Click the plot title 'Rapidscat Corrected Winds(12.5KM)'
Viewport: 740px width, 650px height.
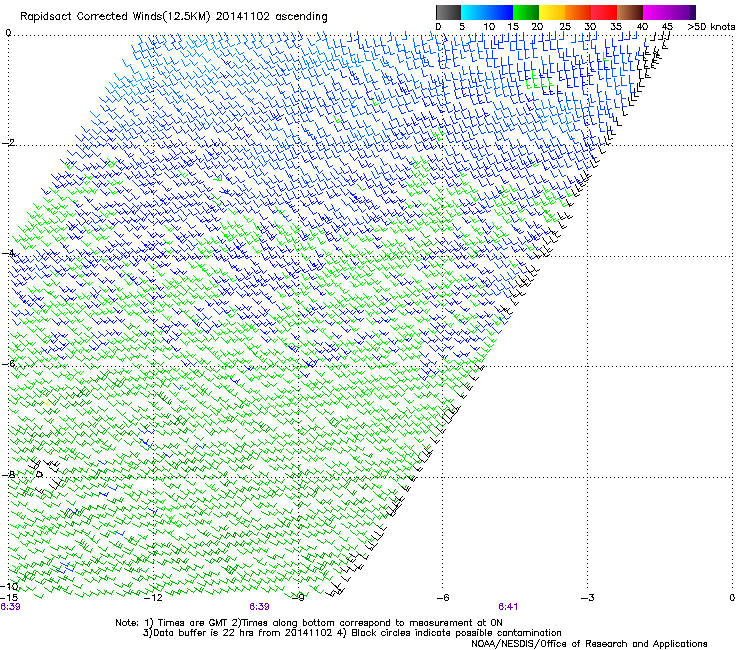coord(115,17)
